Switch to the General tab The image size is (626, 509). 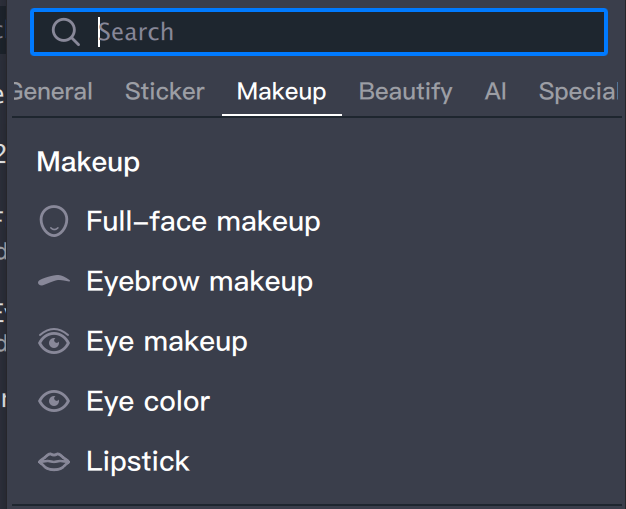pyautogui.click(x=54, y=92)
